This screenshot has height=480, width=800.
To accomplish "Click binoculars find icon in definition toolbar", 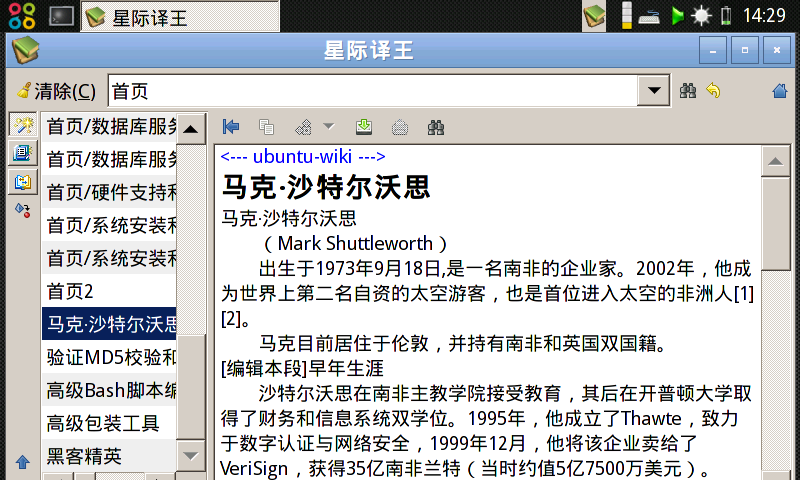I will click(435, 127).
